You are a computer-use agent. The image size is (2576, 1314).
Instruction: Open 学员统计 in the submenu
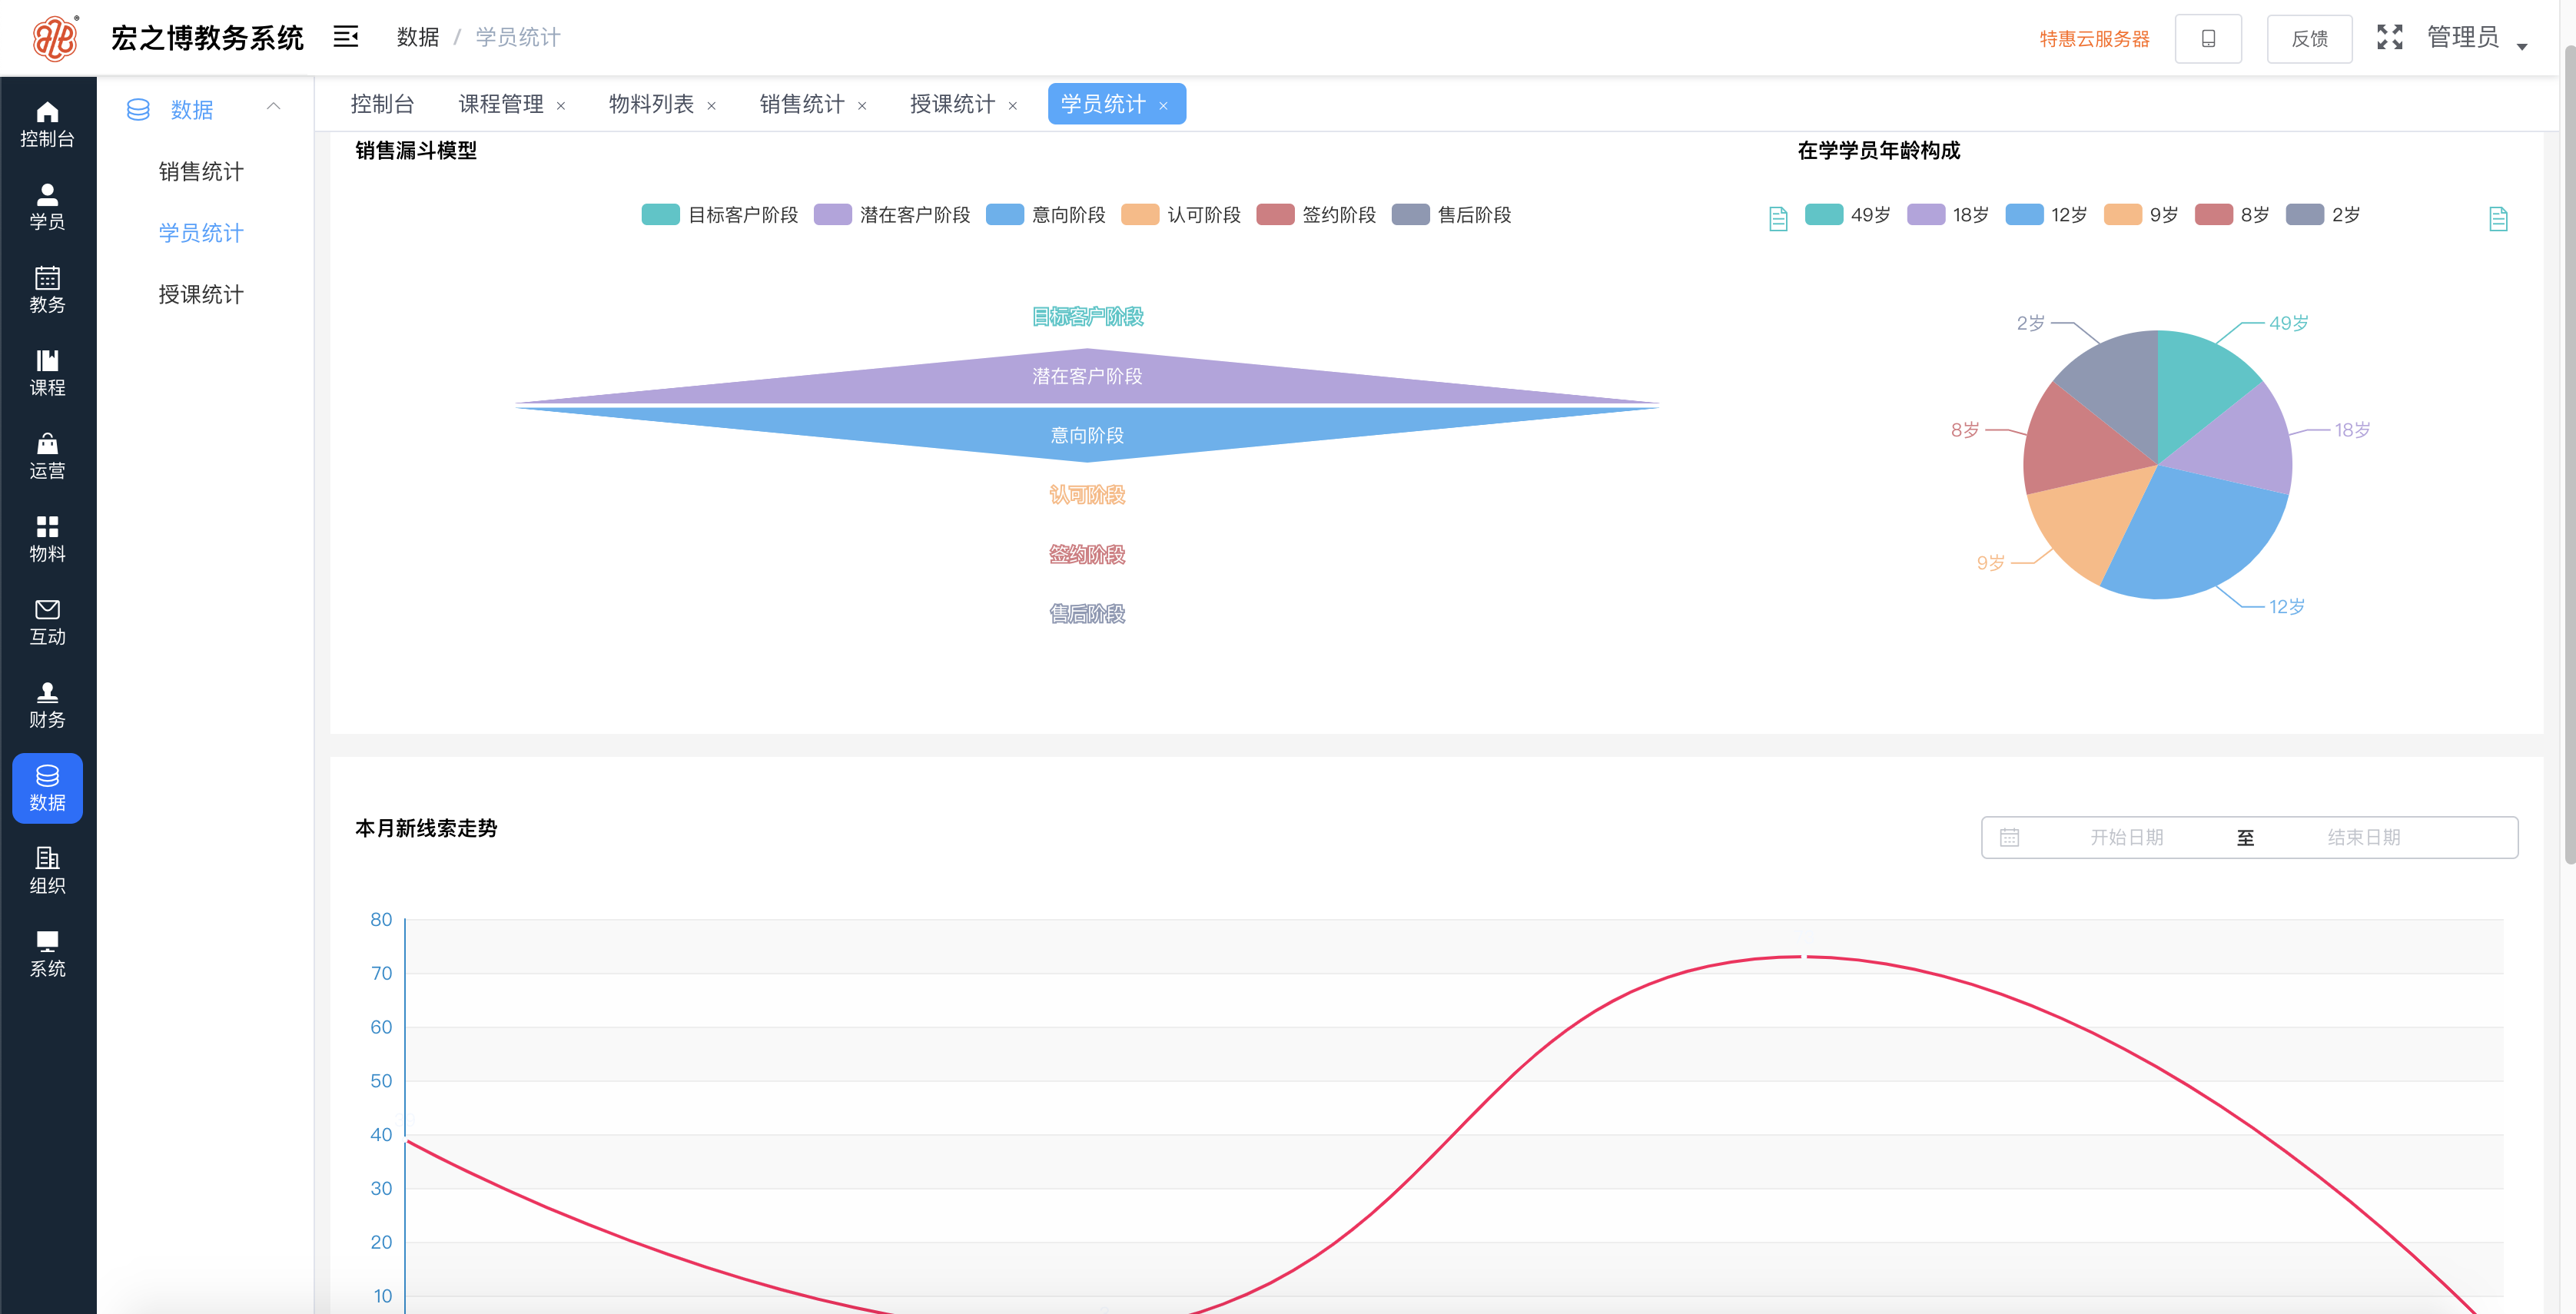coord(201,233)
